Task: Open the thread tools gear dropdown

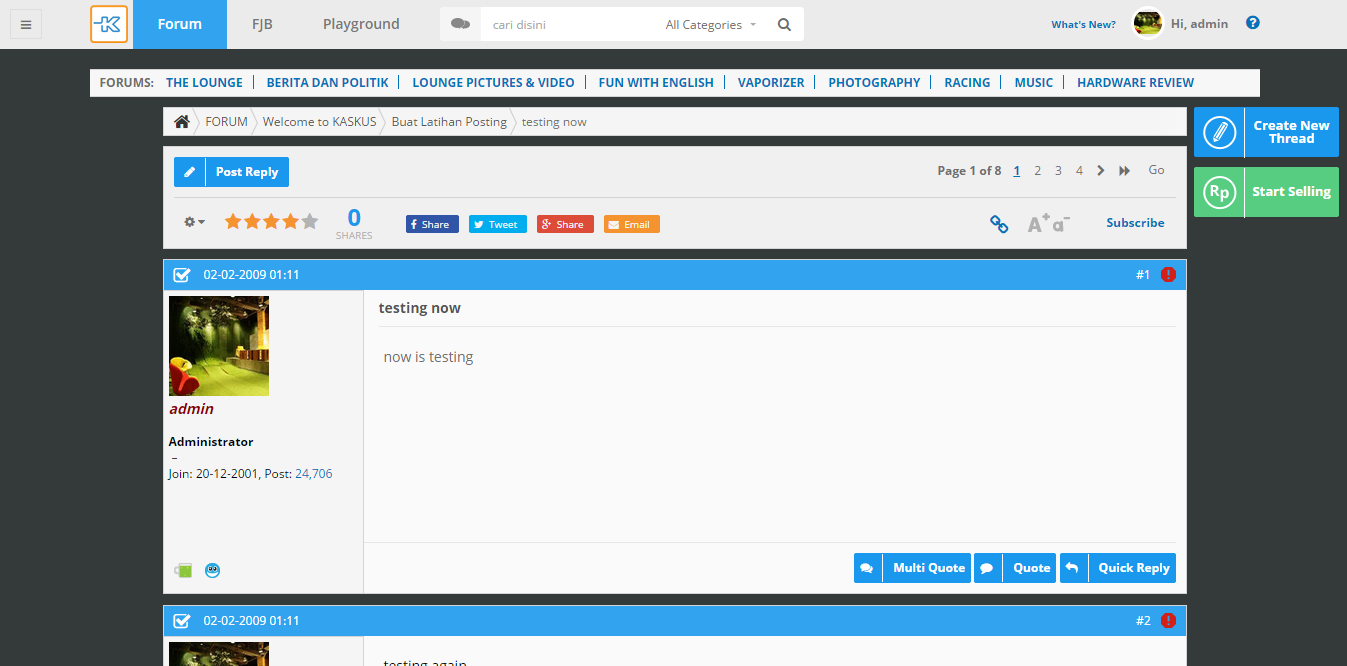Action: click(x=192, y=221)
